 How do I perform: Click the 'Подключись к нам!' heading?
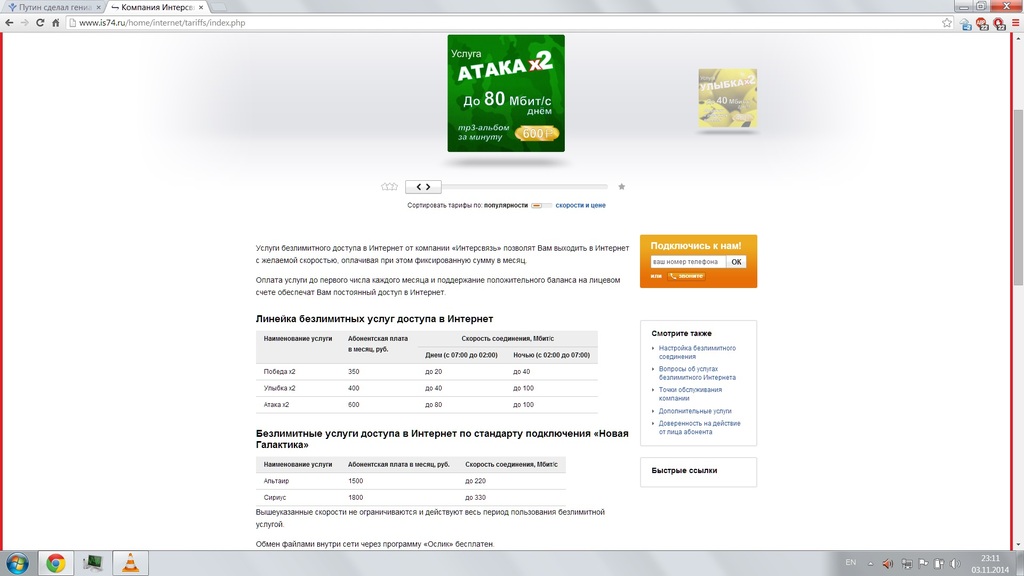(696, 246)
